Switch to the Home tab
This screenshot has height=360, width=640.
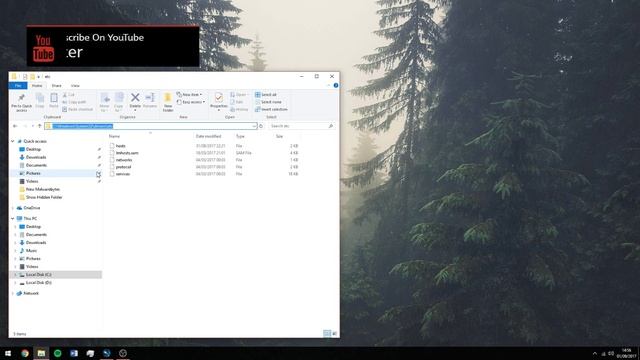37,86
